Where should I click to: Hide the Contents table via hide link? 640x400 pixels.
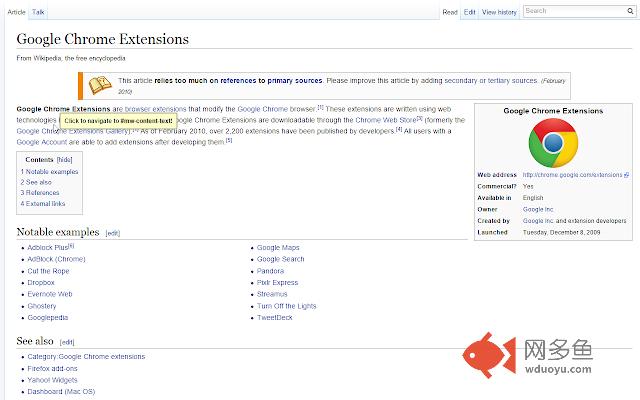(64, 160)
